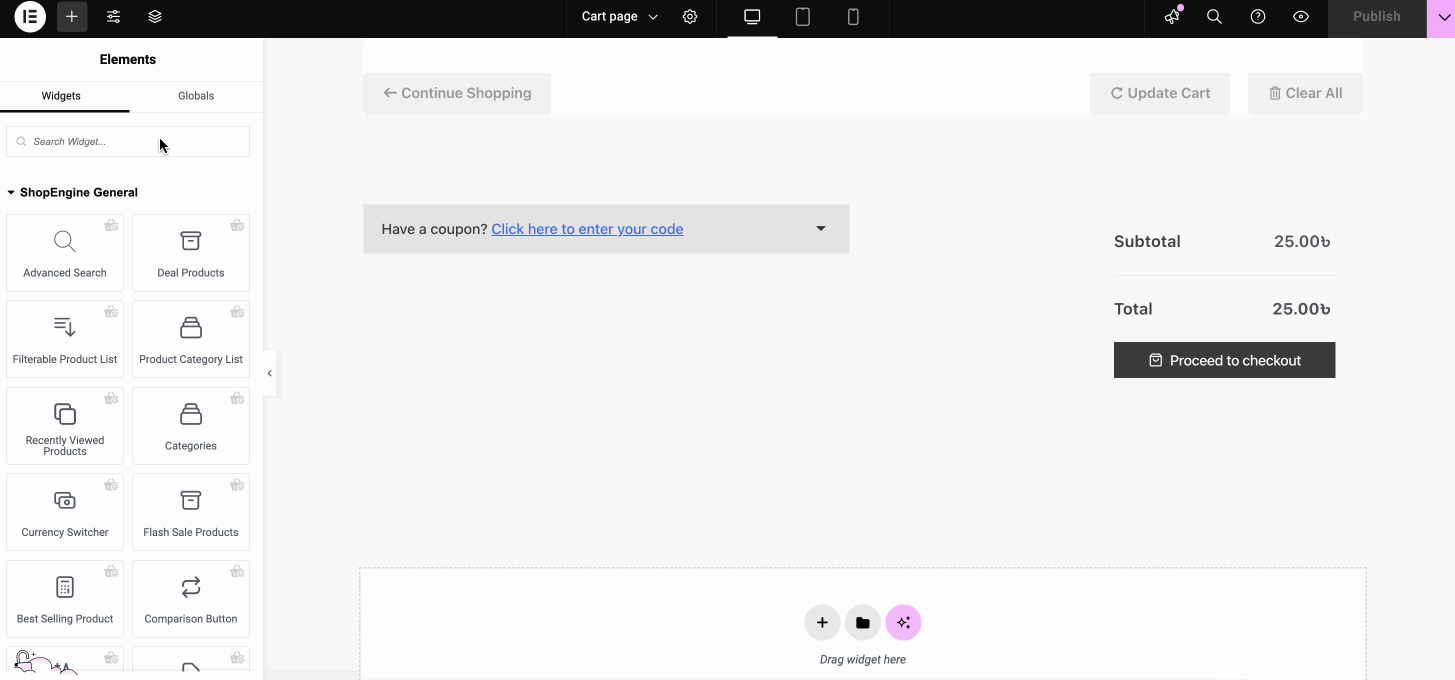This screenshot has height=680, width=1455.
Task: Open the help question mark icon
Action: pos(1258,17)
